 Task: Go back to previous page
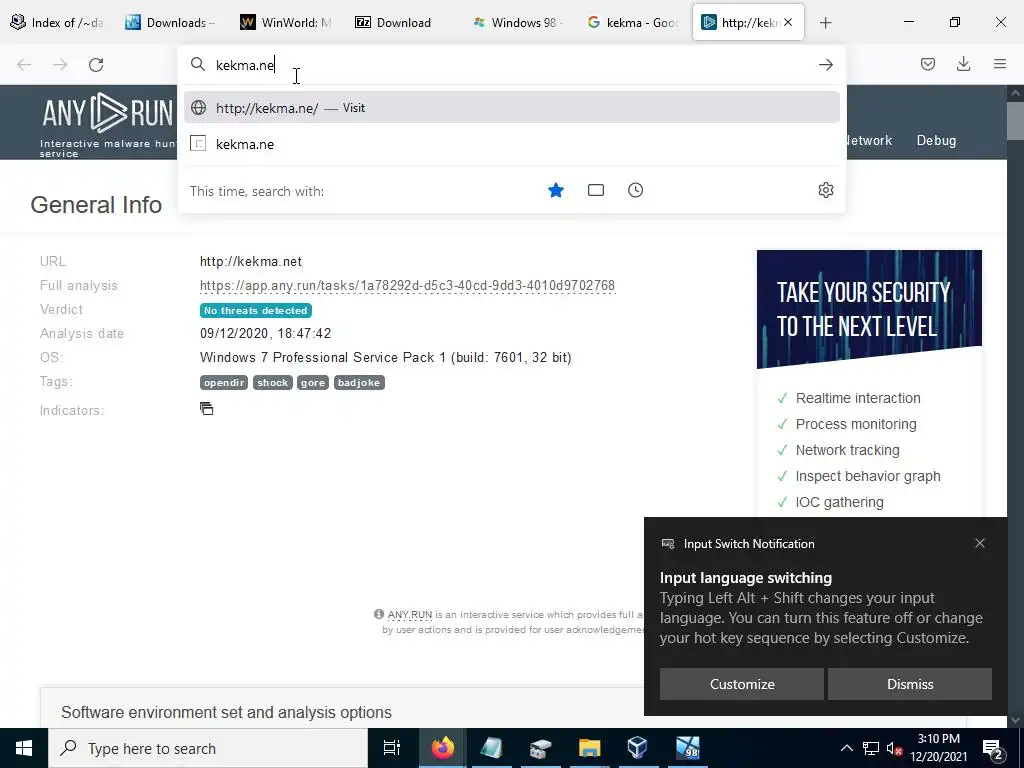[x=24, y=65]
